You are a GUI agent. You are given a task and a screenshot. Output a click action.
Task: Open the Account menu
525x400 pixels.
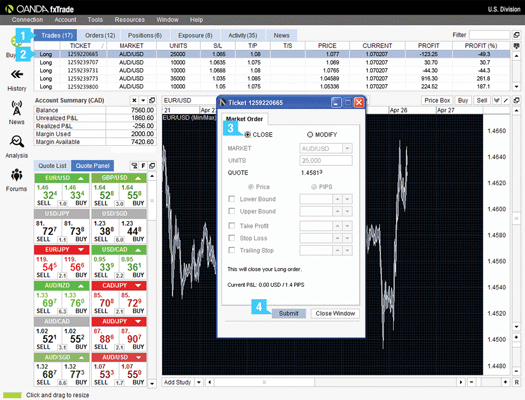tap(65, 20)
